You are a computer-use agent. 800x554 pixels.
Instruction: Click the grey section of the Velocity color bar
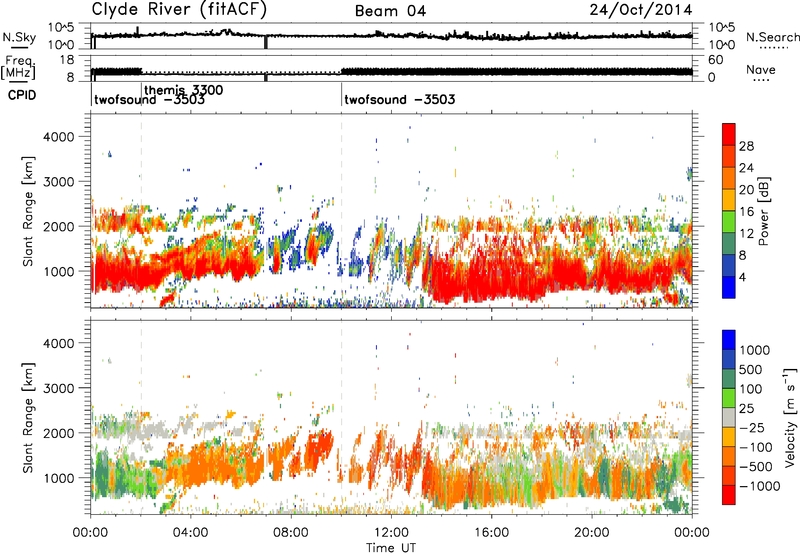[729, 418]
